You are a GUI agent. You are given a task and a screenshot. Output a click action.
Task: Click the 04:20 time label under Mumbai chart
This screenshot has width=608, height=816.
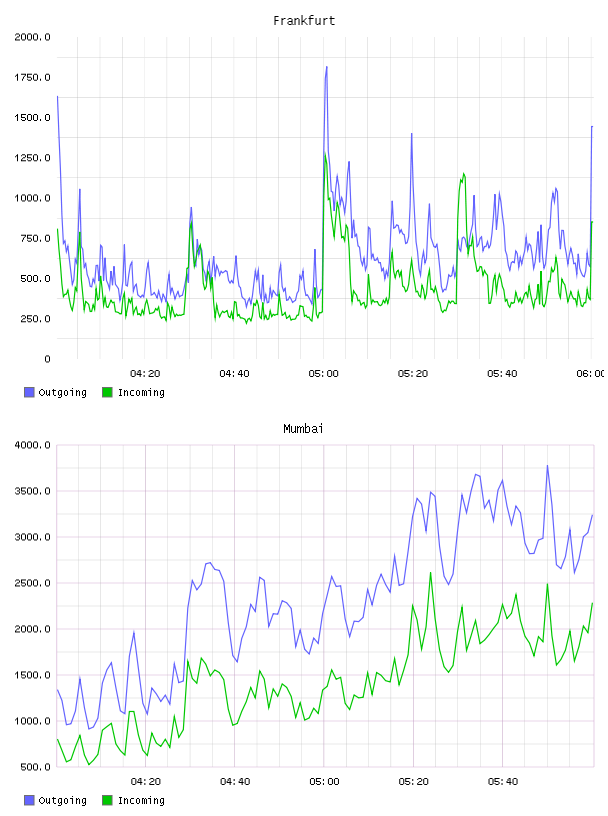click(x=145, y=782)
